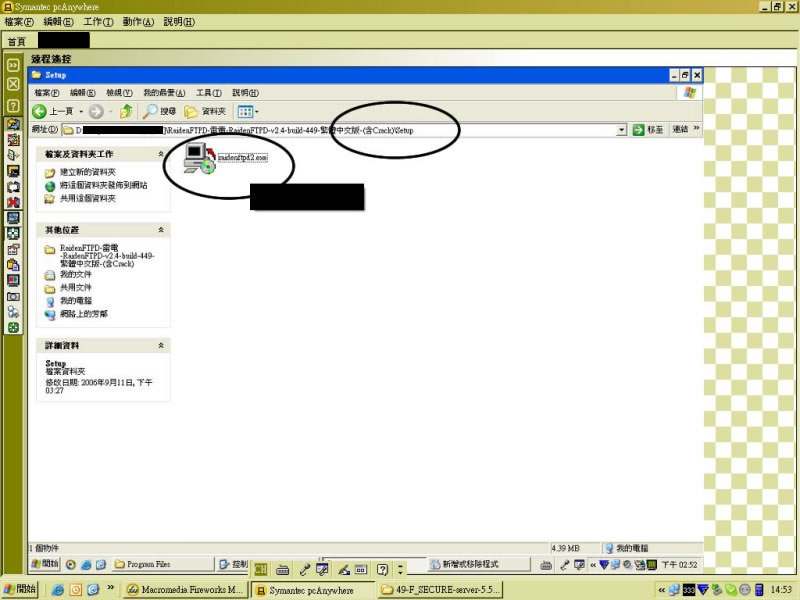The width and height of the screenshot is (800, 600).
Task: Open 我的最愛 menu in Setup window
Action: point(164,93)
